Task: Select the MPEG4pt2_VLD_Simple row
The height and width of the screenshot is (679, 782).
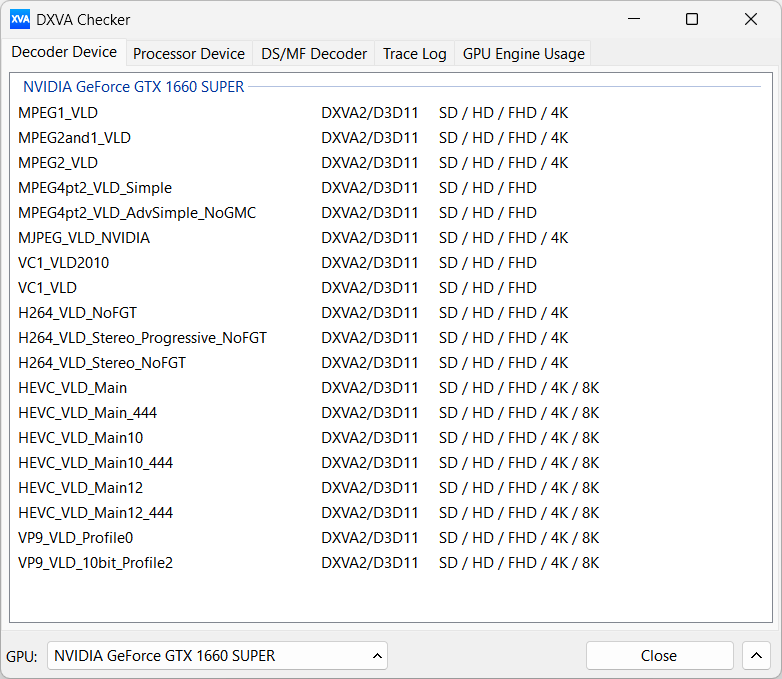Action: click(x=391, y=188)
